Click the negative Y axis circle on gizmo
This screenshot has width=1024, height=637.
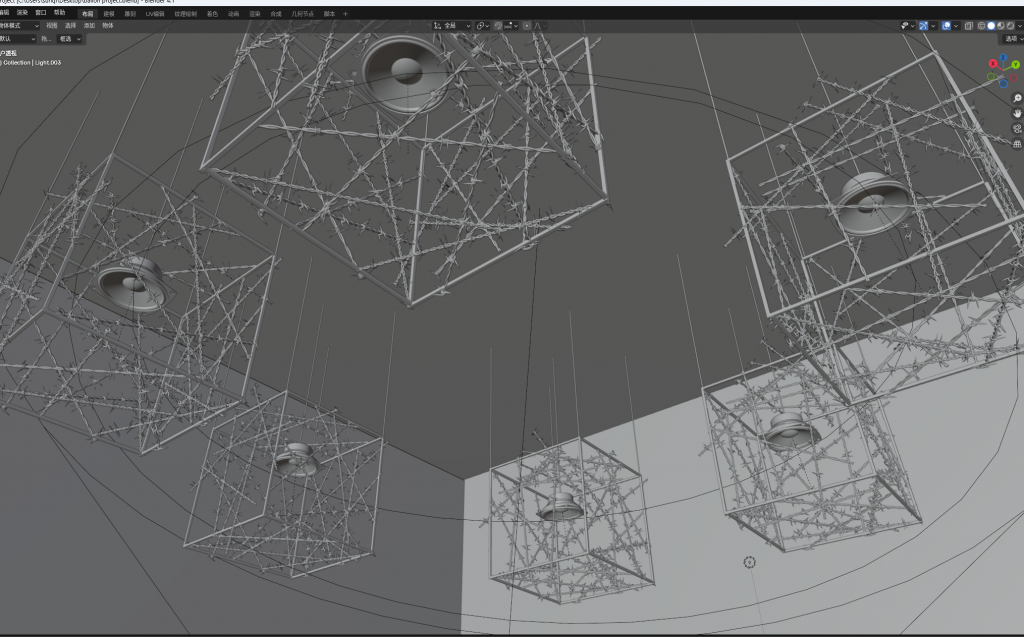pos(991,76)
